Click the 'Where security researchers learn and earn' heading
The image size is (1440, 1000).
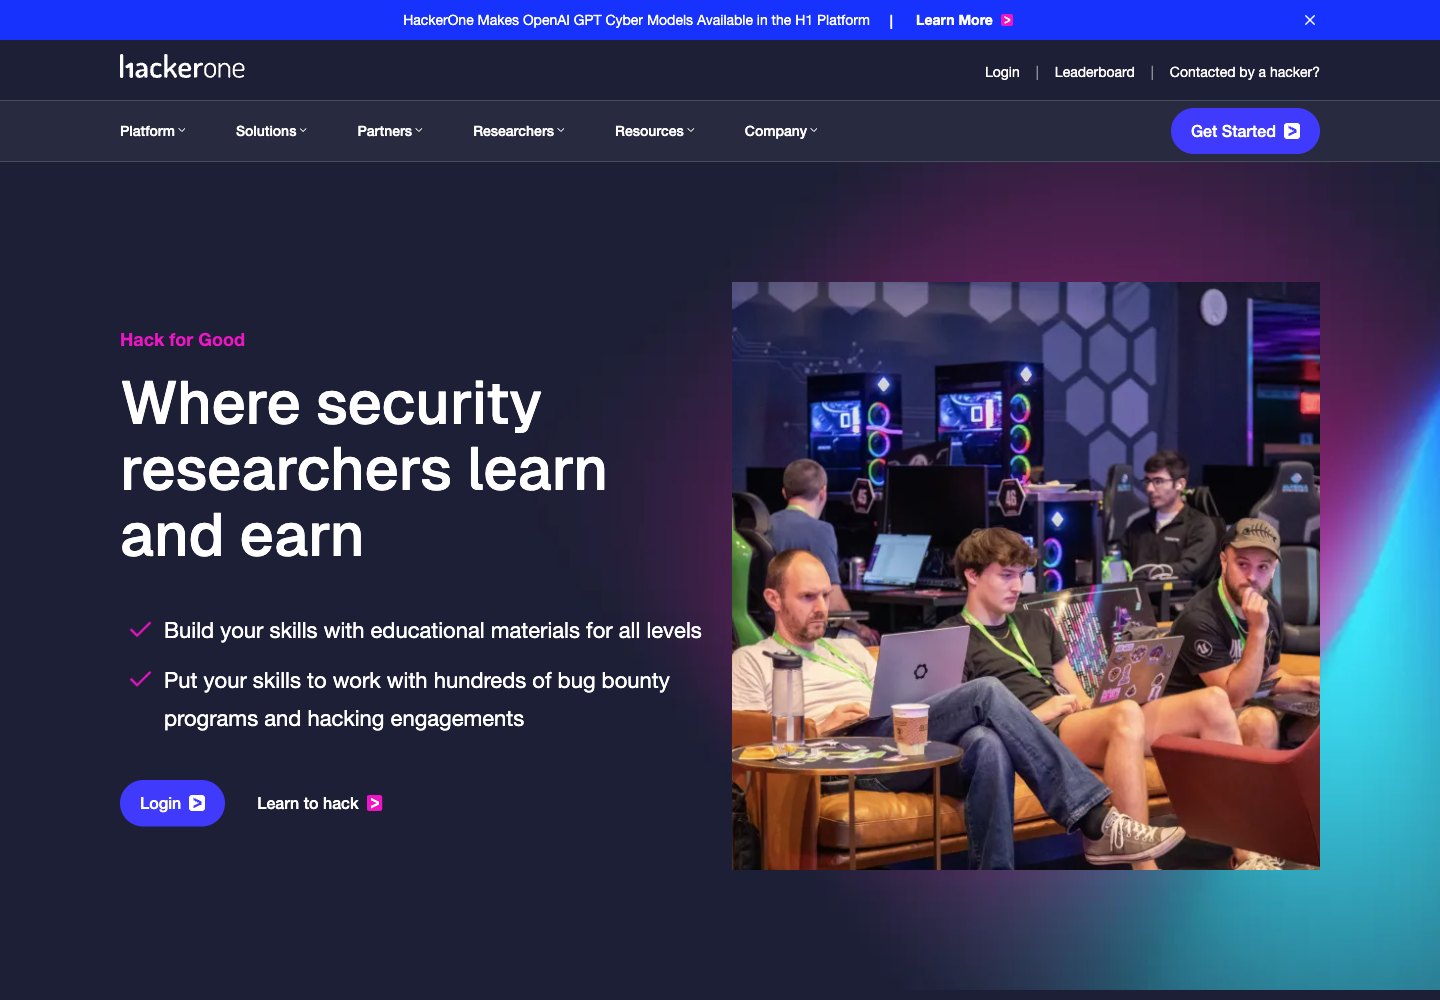[364, 469]
